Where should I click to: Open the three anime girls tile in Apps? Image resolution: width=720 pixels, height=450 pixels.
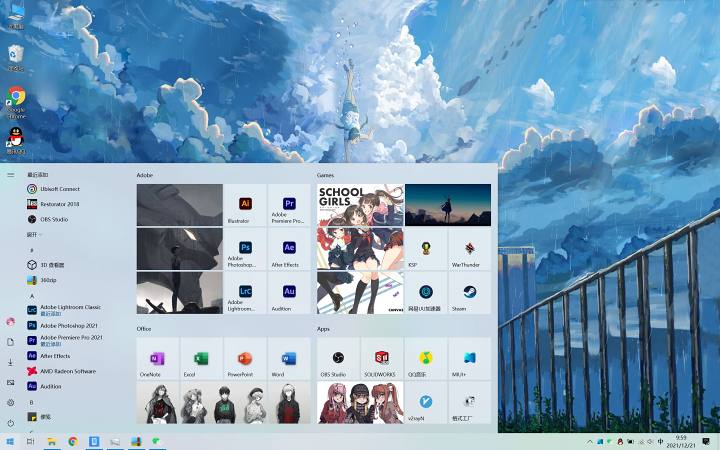pos(360,402)
